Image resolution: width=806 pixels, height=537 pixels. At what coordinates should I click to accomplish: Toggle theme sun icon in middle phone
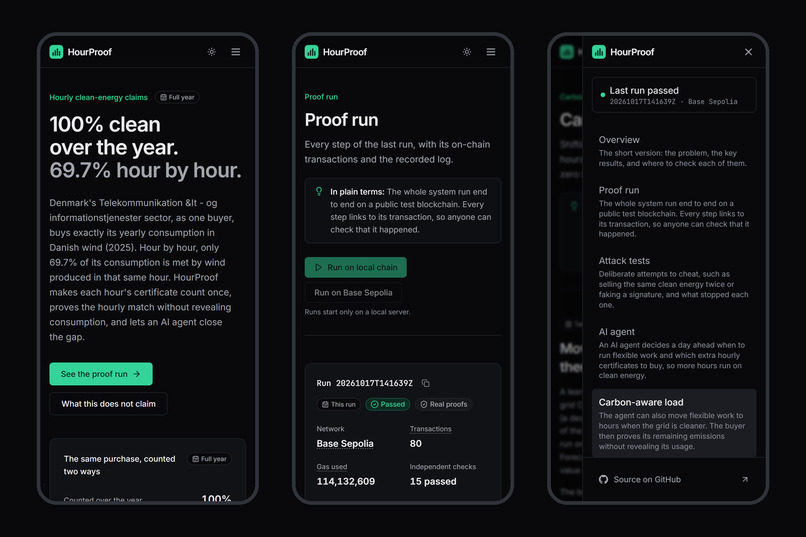click(467, 52)
